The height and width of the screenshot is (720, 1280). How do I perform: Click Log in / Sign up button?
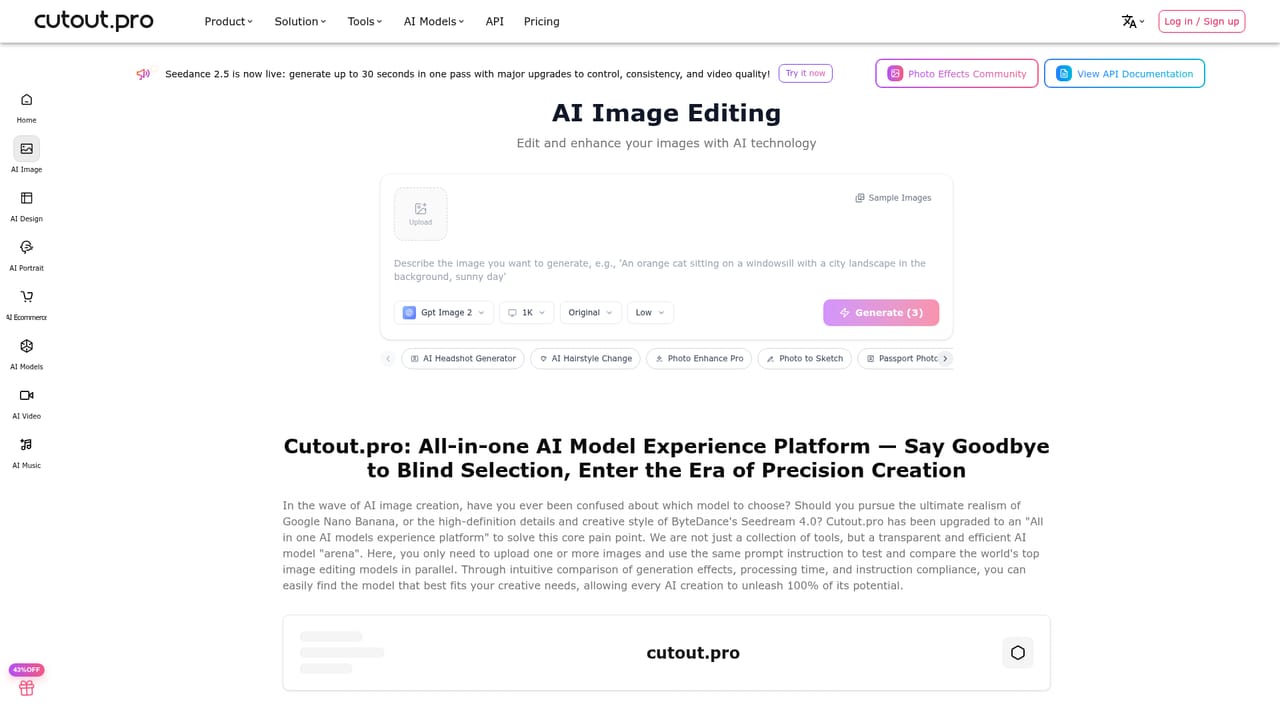point(1201,21)
